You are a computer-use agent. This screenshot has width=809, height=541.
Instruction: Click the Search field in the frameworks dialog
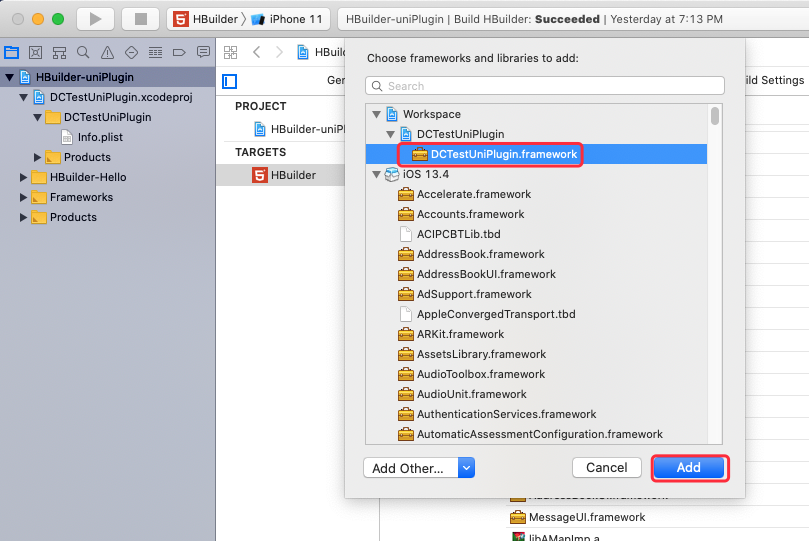(x=545, y=86)
